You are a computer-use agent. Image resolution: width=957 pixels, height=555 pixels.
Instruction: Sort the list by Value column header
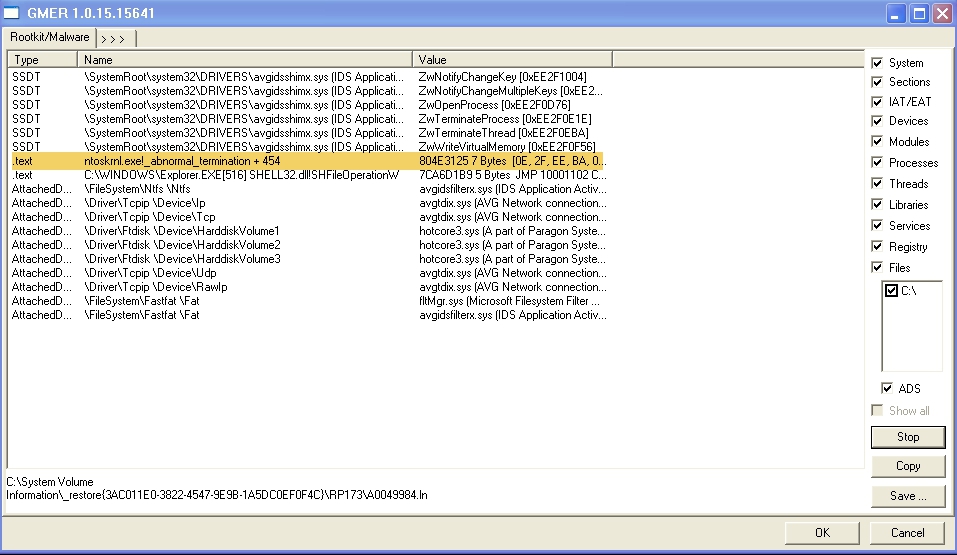512,60
